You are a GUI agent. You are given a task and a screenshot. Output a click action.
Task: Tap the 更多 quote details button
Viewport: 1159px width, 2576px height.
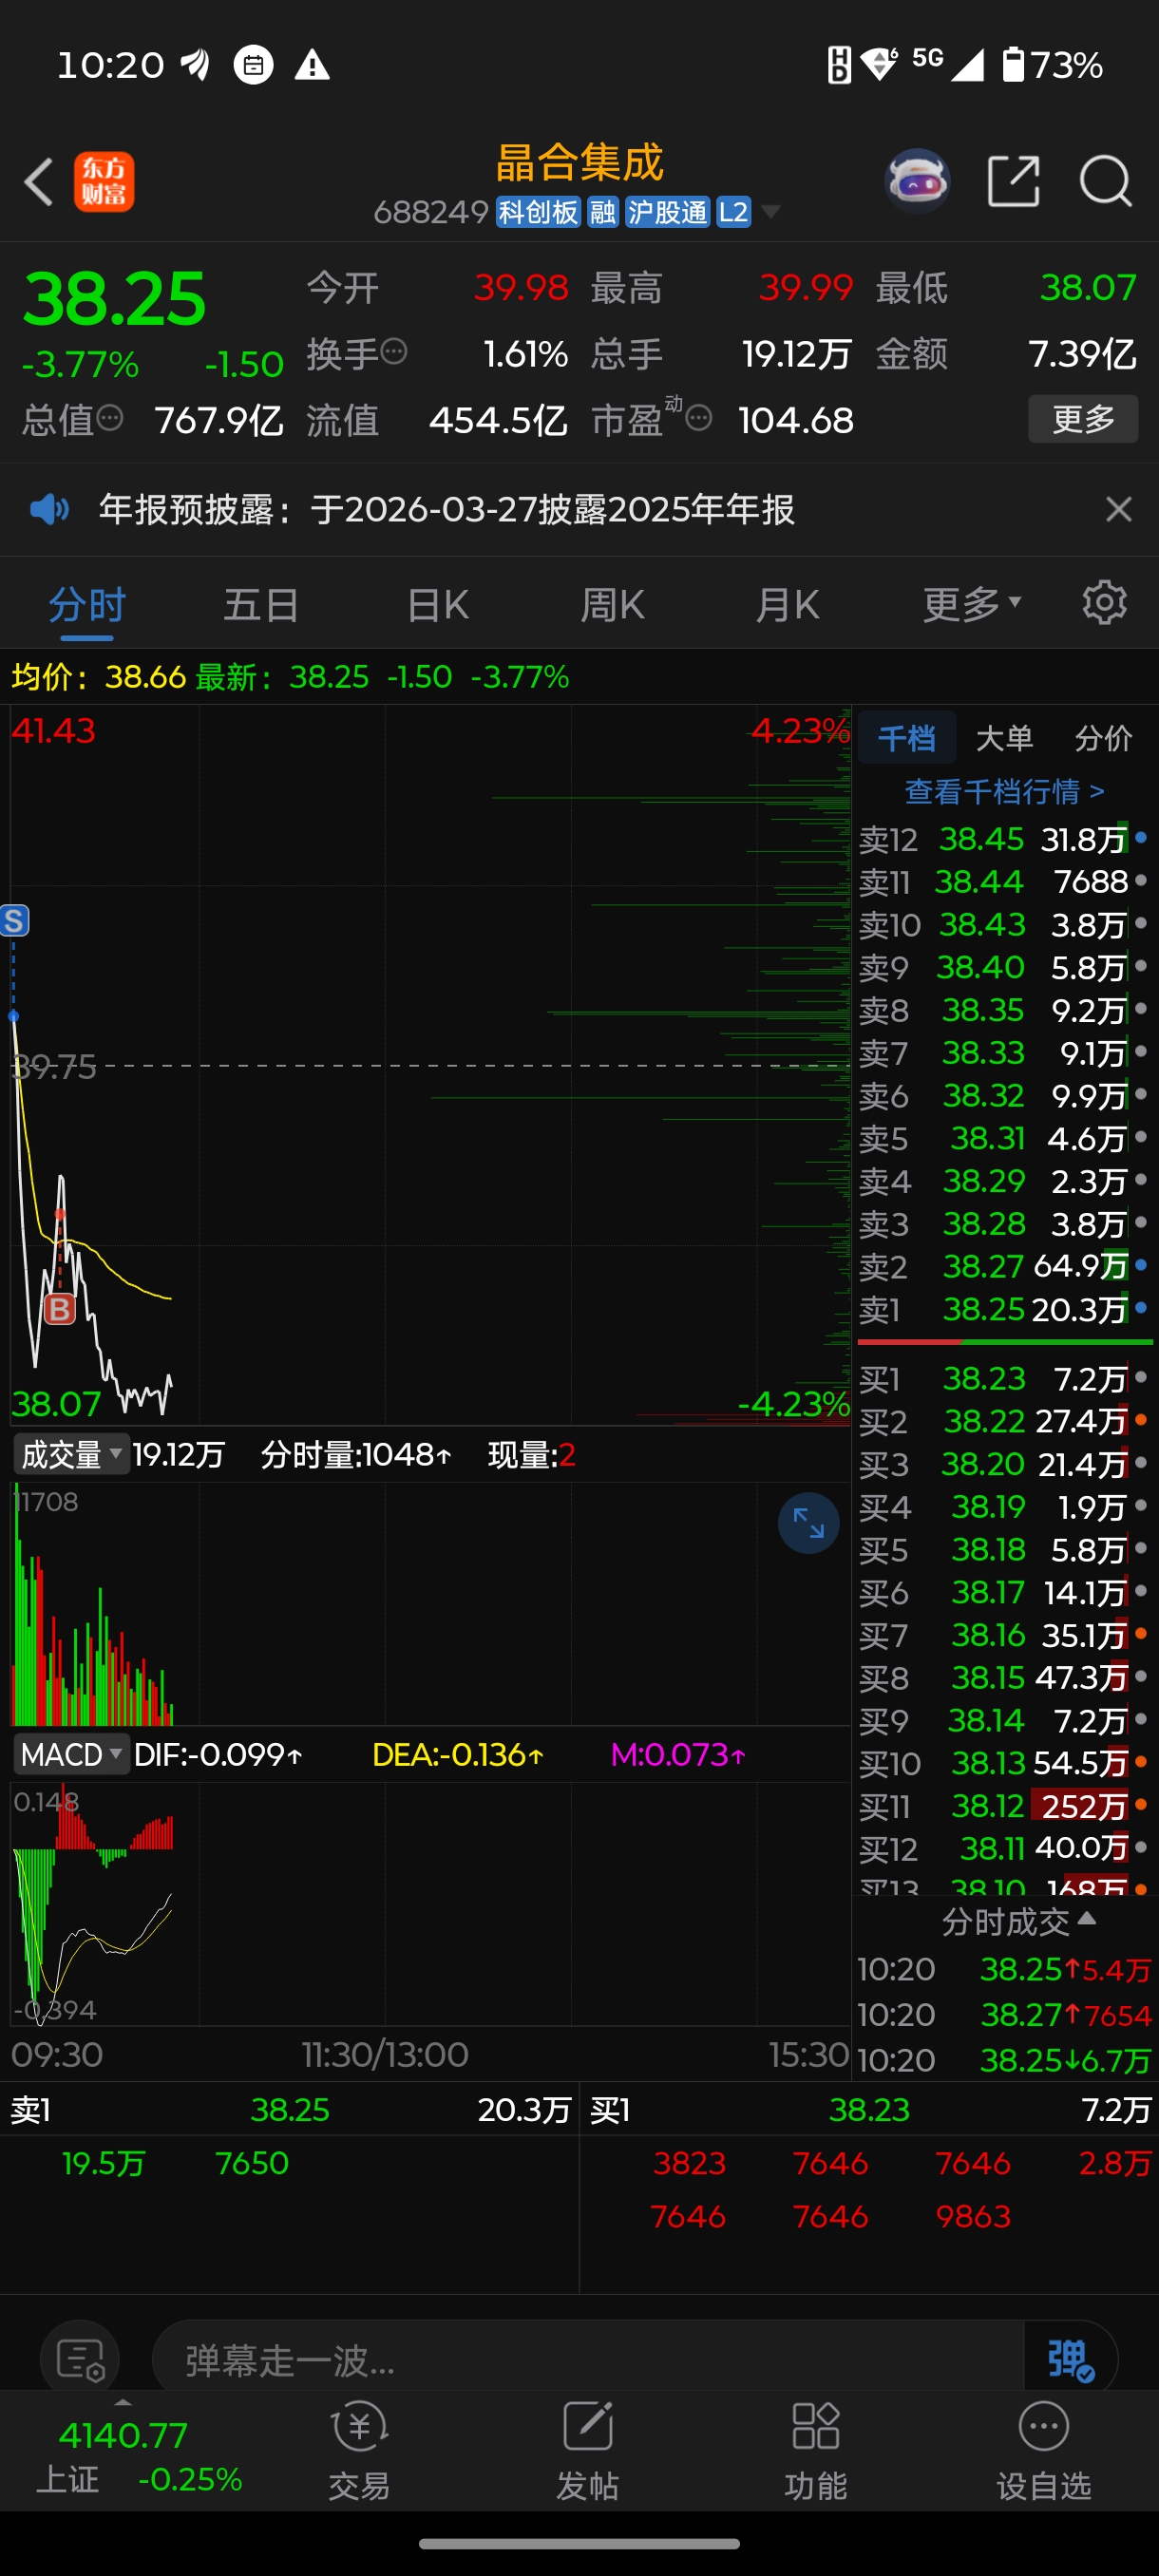pos(1083,418)
